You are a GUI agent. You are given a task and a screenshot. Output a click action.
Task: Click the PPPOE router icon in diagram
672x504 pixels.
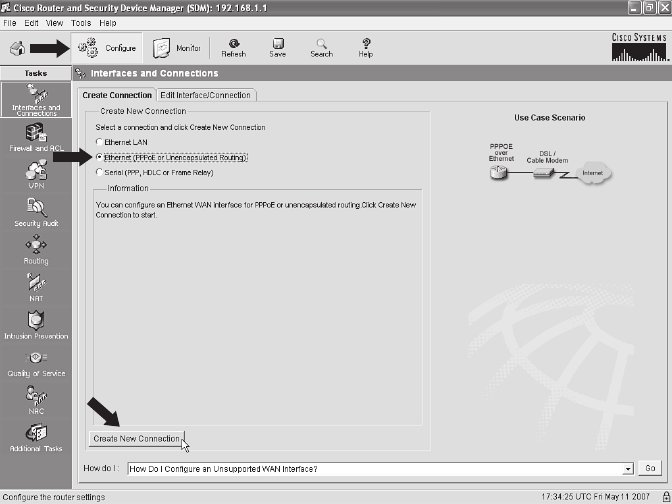pos(498,172)
